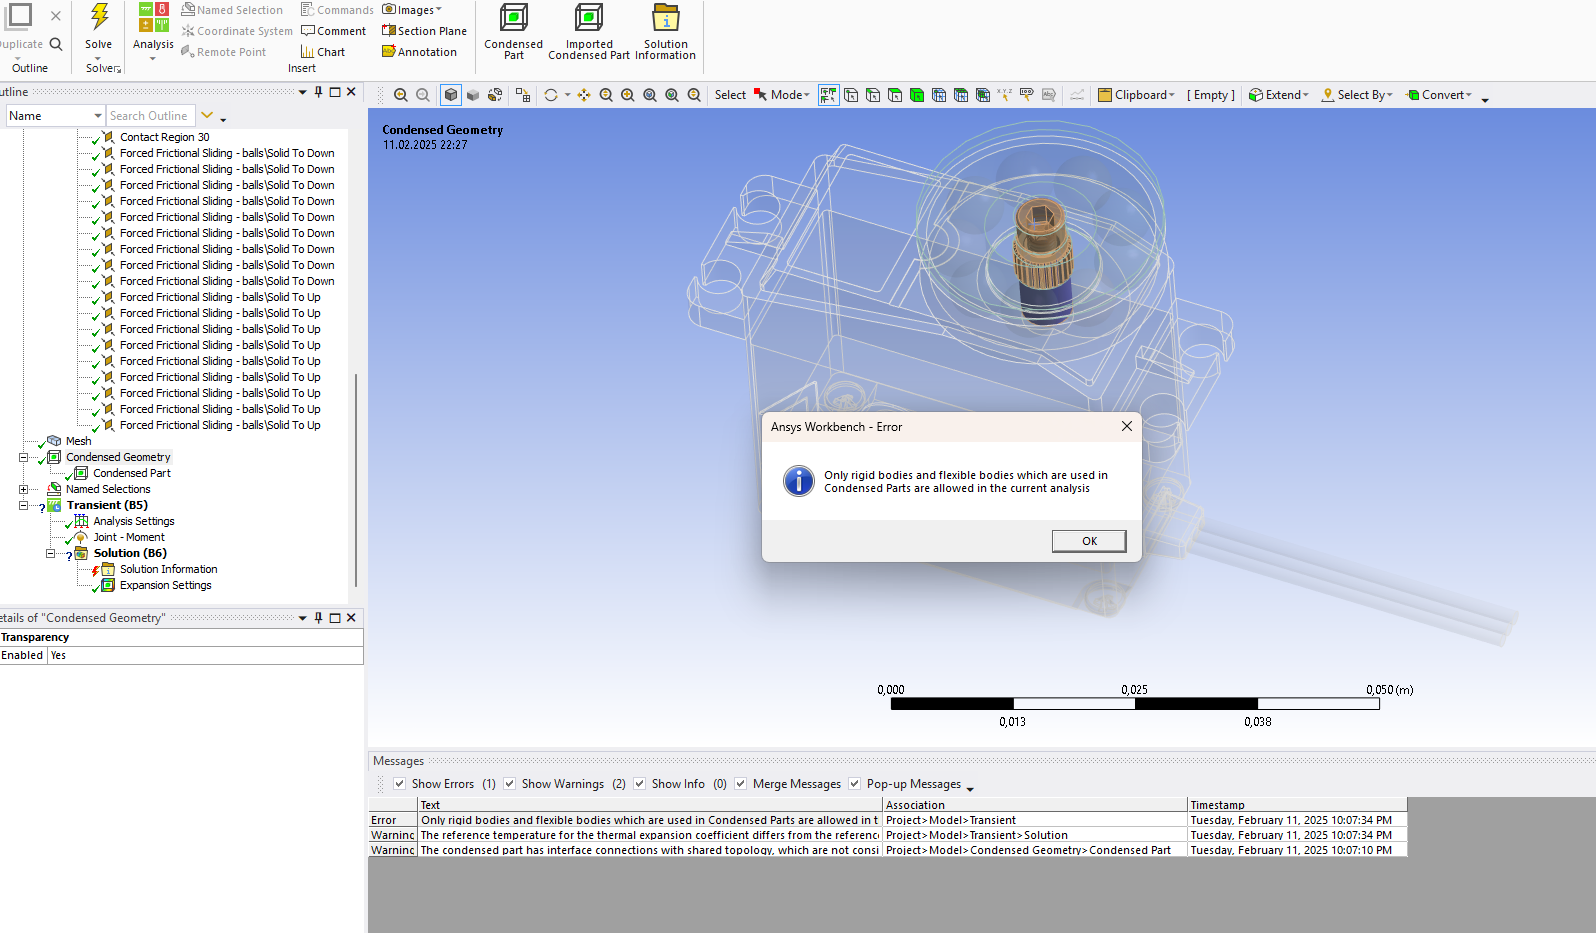
Task: Select the Mesh tree item
Action: pyautogui.click(x=78, y=441)
